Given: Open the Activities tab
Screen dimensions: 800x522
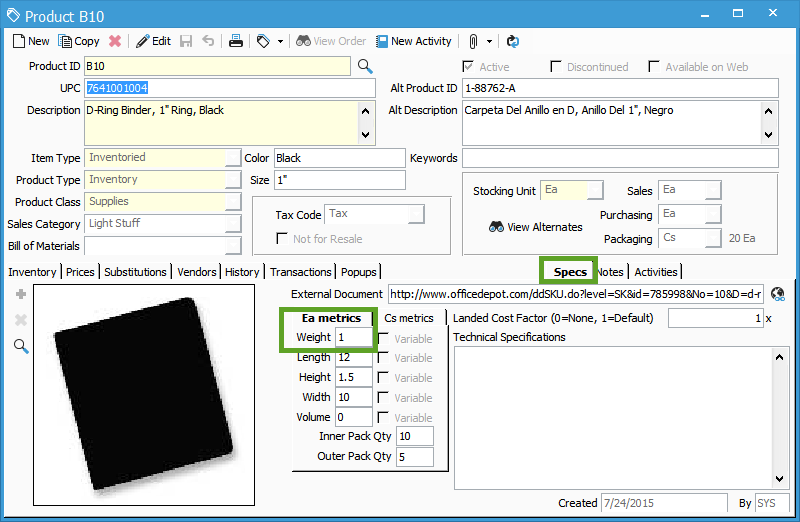Looking at the screenshot, I should pos(656,272).
